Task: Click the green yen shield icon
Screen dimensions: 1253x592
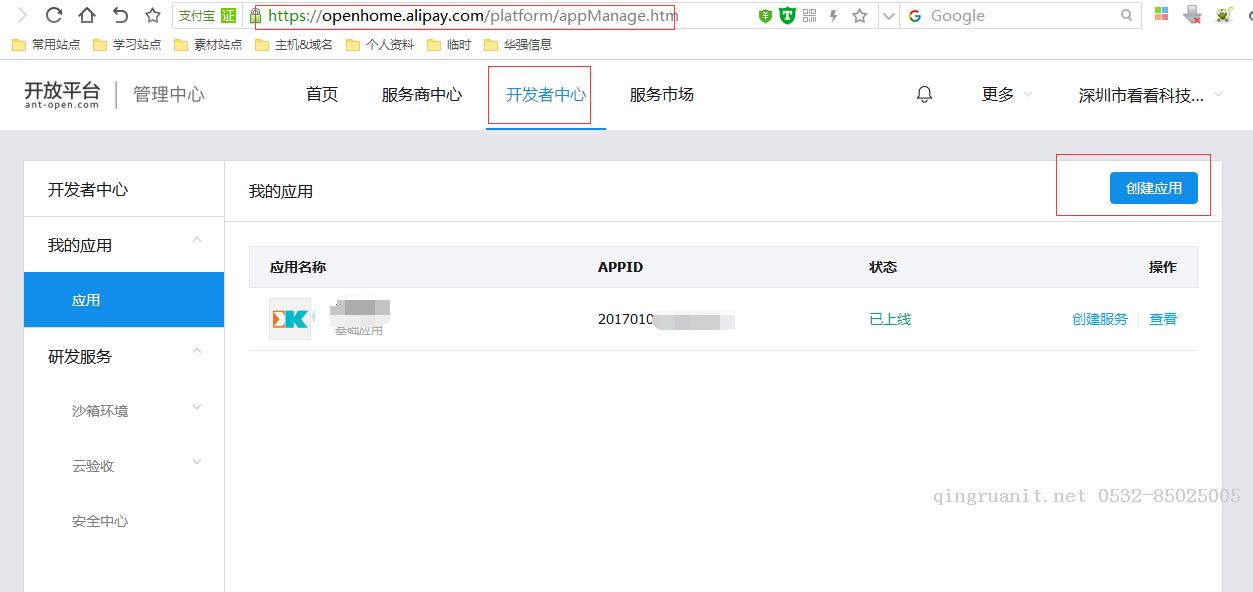Action: [765, 16]
